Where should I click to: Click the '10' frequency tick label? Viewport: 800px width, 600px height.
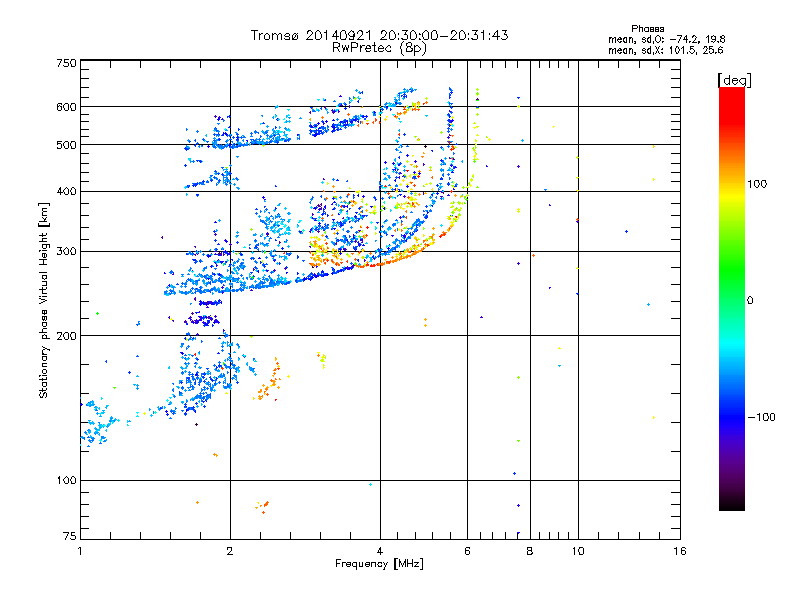tap(578, 551)
